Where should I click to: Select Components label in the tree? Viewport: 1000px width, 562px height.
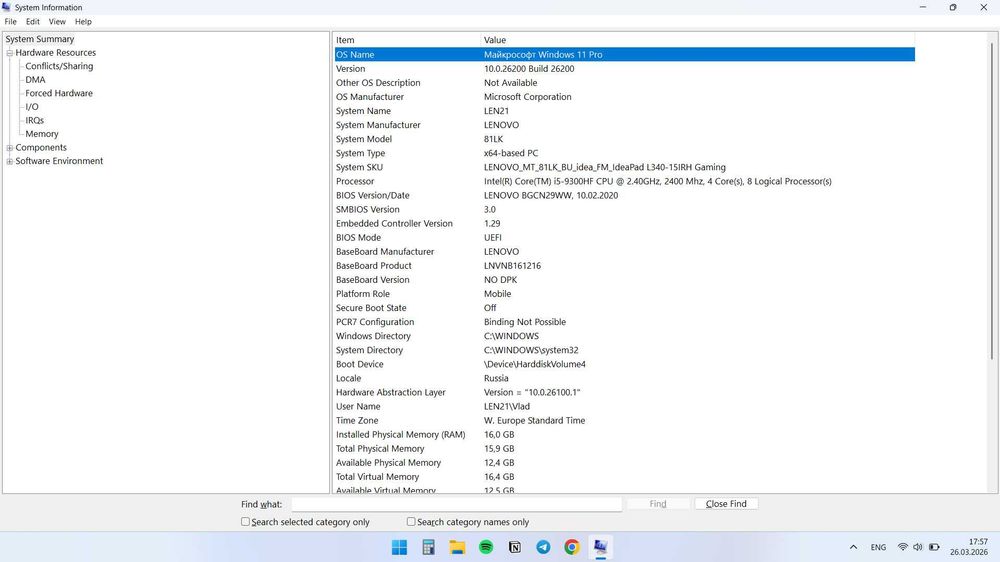[x=41, y=148]
